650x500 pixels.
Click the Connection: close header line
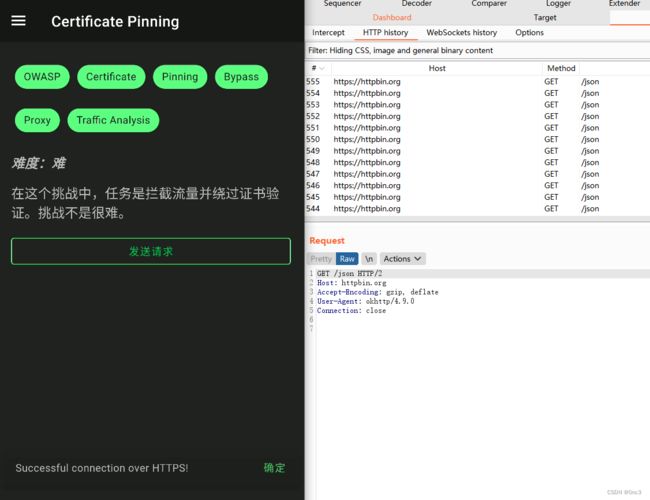[x=352, y=311]
